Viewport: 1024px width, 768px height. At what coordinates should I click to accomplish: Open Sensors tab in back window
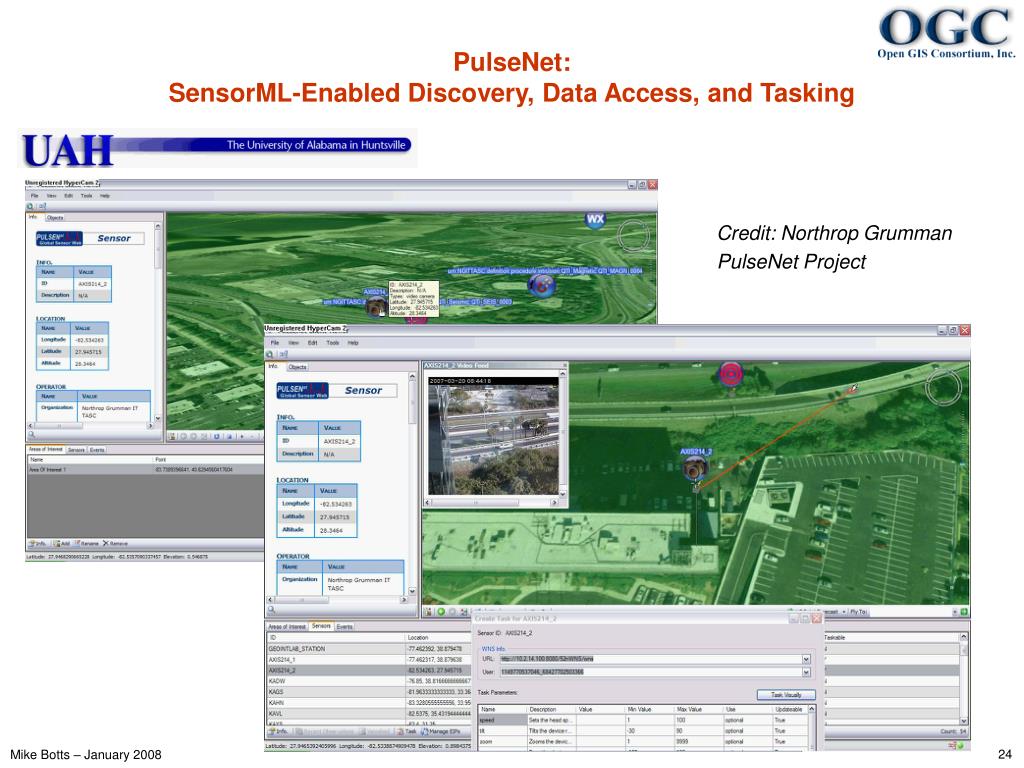pyautogui.click(x=76, y=450)
